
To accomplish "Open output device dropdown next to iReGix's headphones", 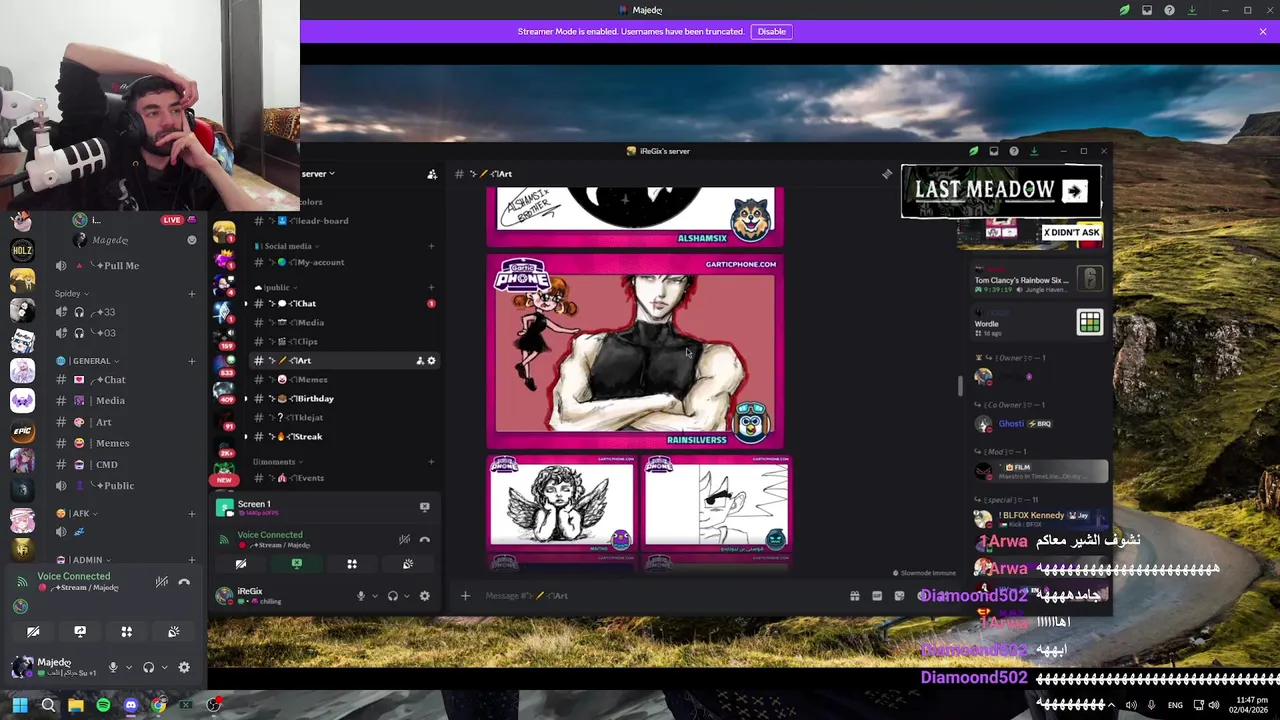I will (x=407, y=596).
